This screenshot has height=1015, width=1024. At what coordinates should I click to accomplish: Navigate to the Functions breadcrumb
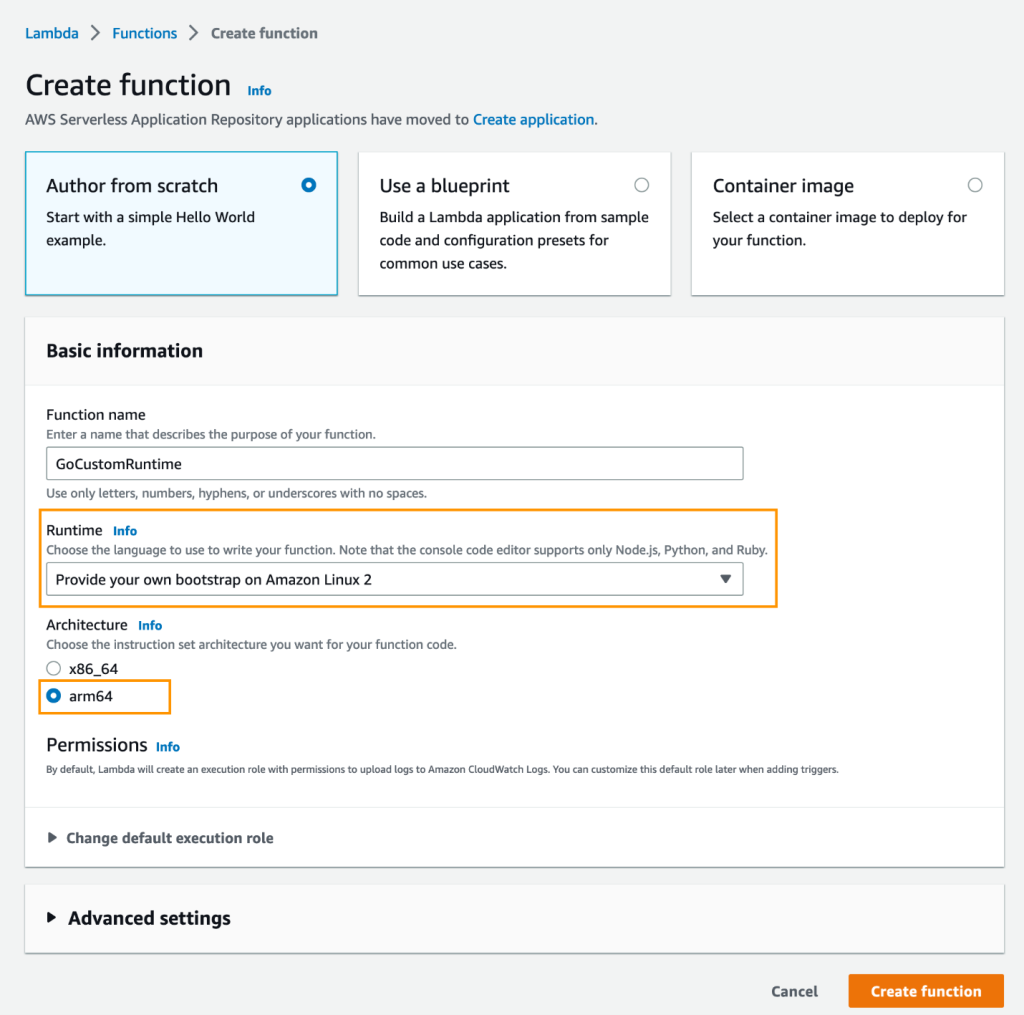tap(144, 33)
